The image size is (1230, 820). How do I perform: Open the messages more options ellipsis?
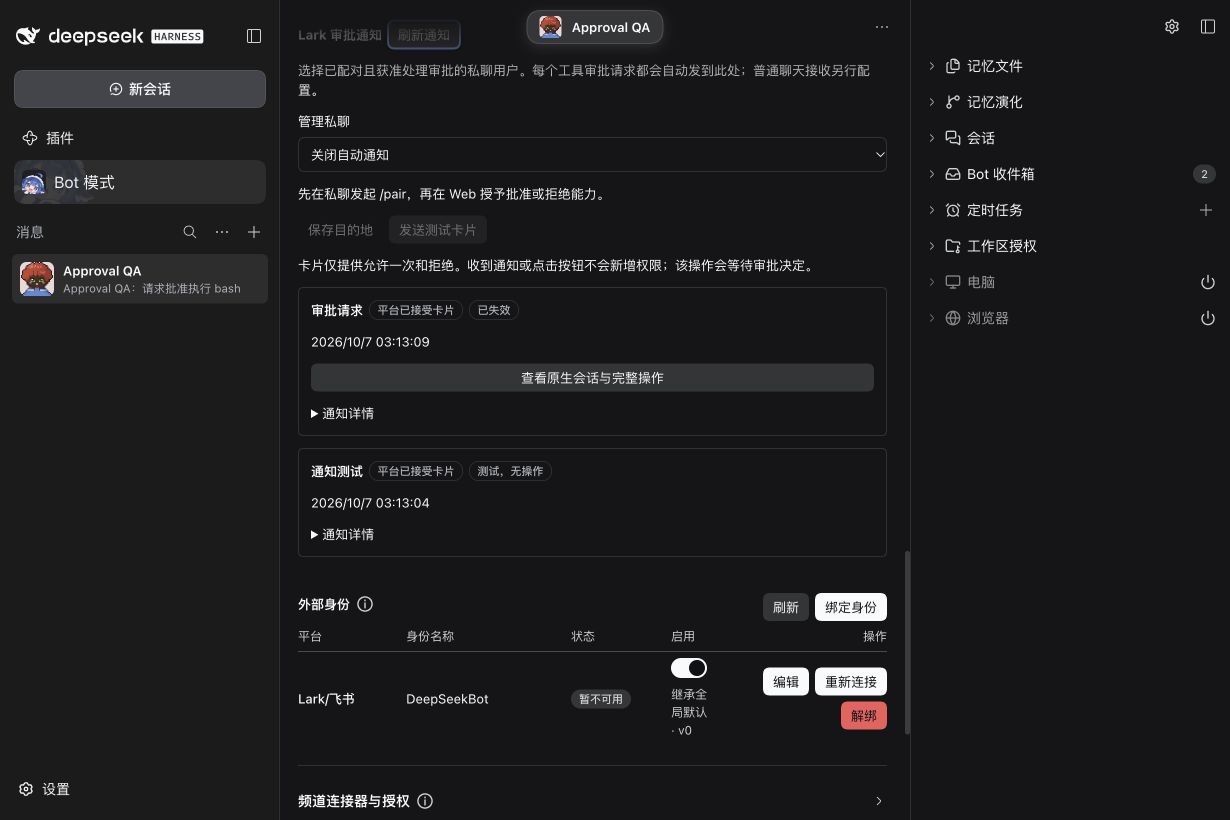pyautogui.click(x=222, y=232)
